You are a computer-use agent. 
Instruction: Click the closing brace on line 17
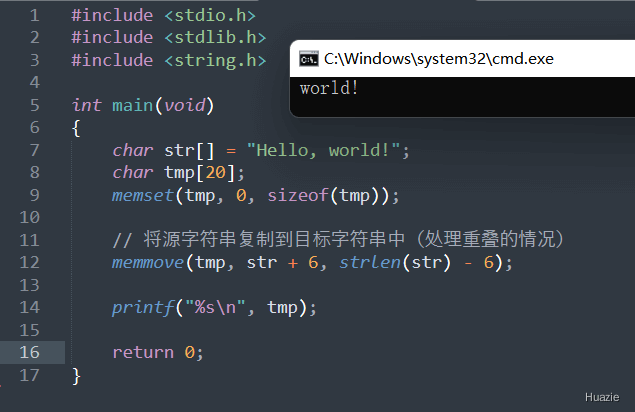(76, 376)
